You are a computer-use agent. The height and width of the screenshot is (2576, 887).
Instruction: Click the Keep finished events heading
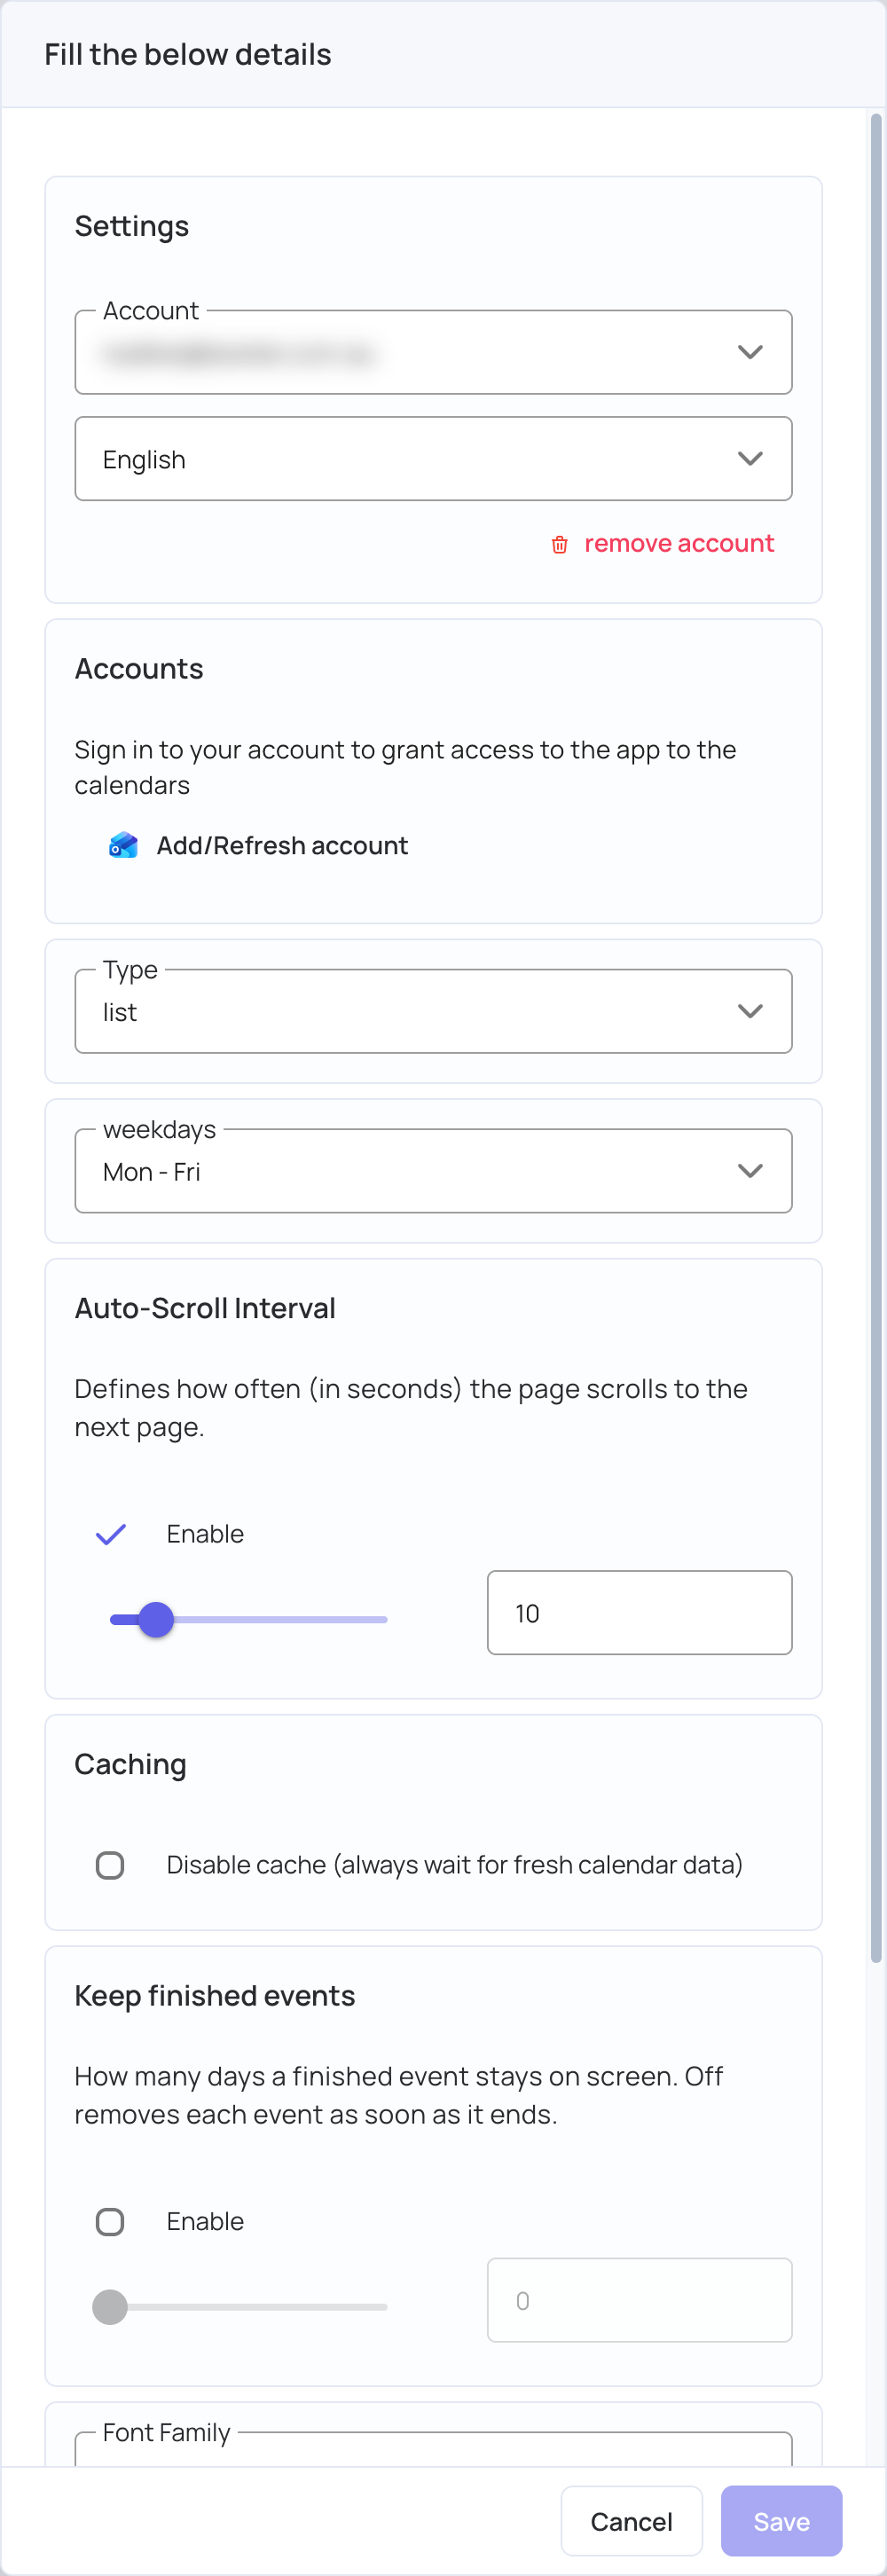(x=215, y=1995)
